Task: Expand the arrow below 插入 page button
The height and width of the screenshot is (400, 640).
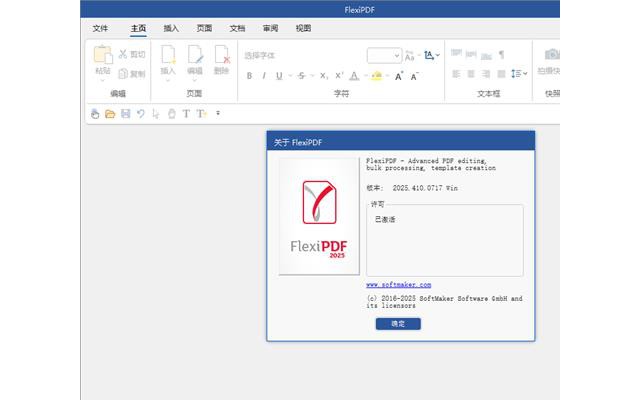Action: pos(168,80)
